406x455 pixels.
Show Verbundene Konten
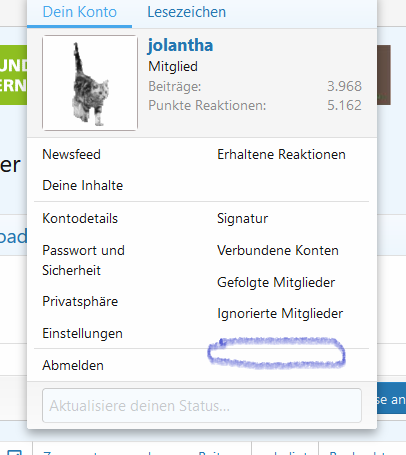(x=278, y=251)
